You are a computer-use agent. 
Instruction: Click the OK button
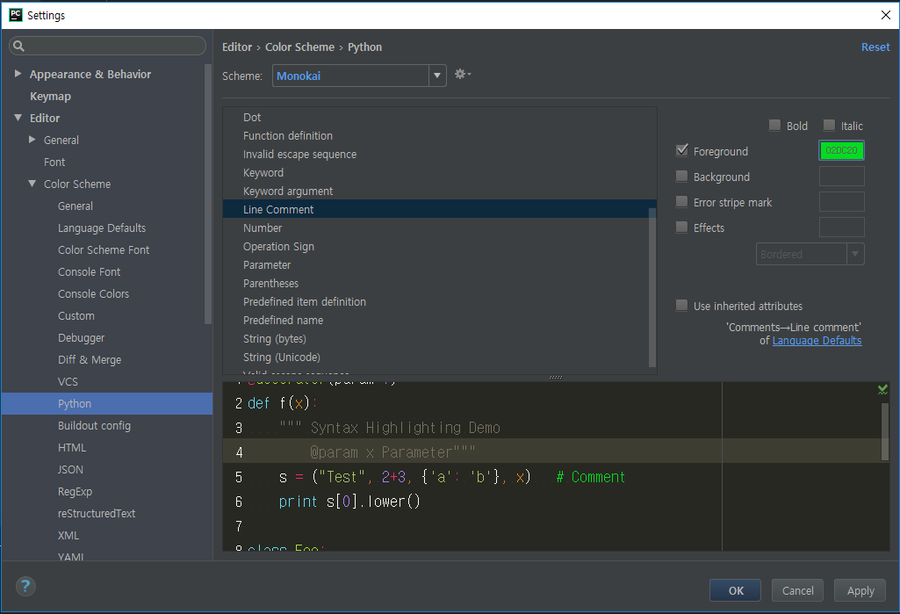[735, 590]
